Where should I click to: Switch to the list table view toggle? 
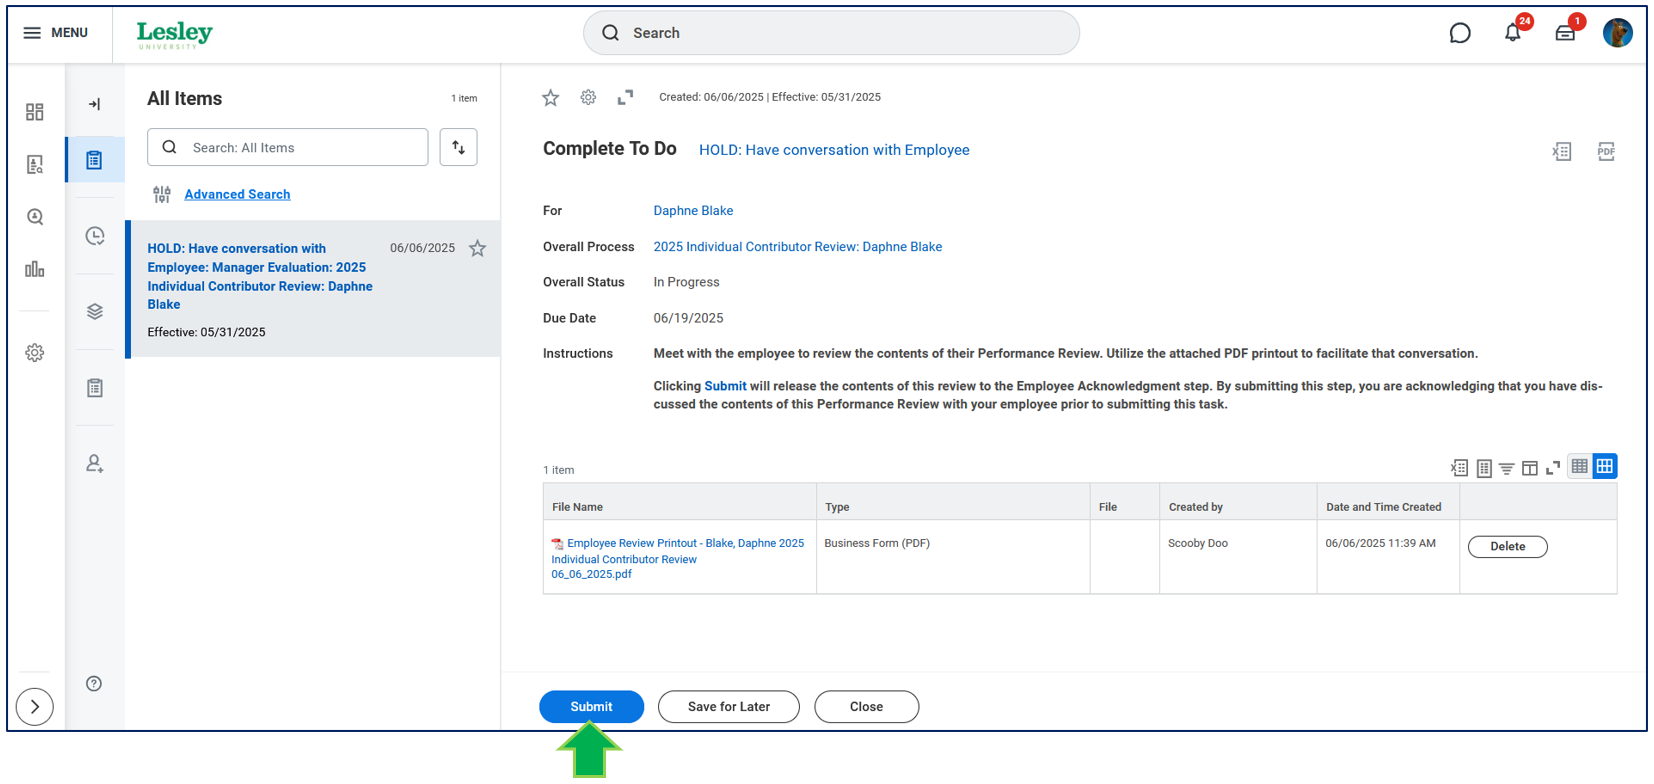click(1580, 466)
